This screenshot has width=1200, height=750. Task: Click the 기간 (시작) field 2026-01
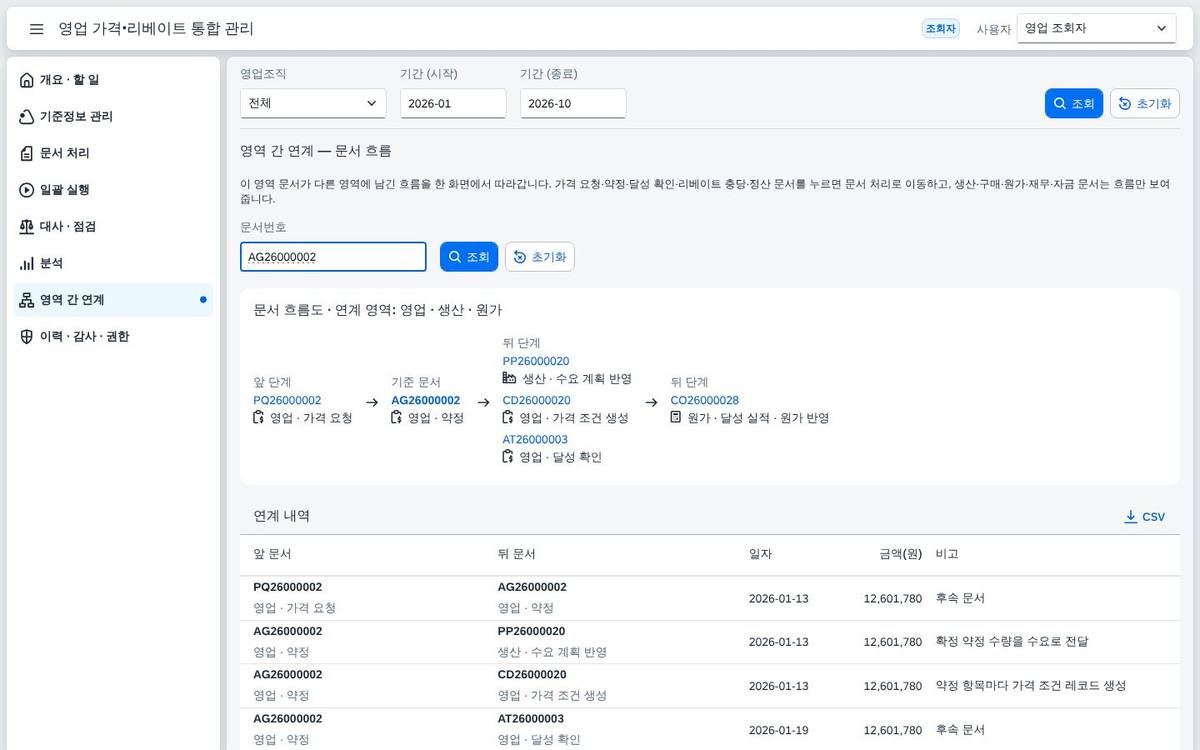click(453, 103)
